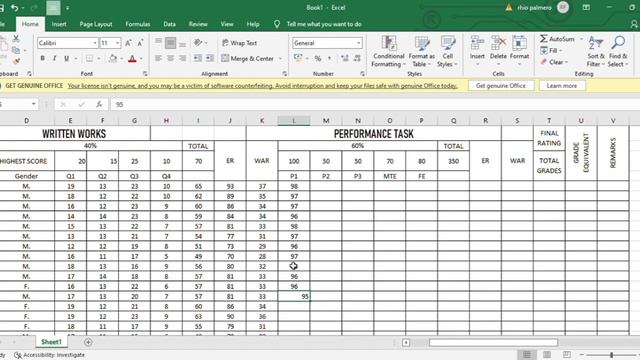
Task: Toggle Wrap Text
Action: pos(240,43)
